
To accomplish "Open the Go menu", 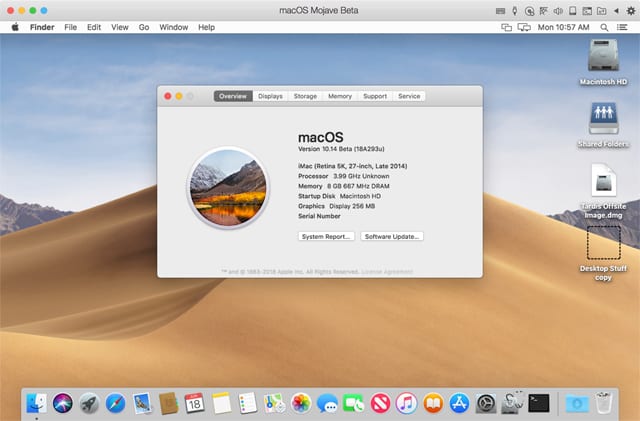I will [144, 27].
